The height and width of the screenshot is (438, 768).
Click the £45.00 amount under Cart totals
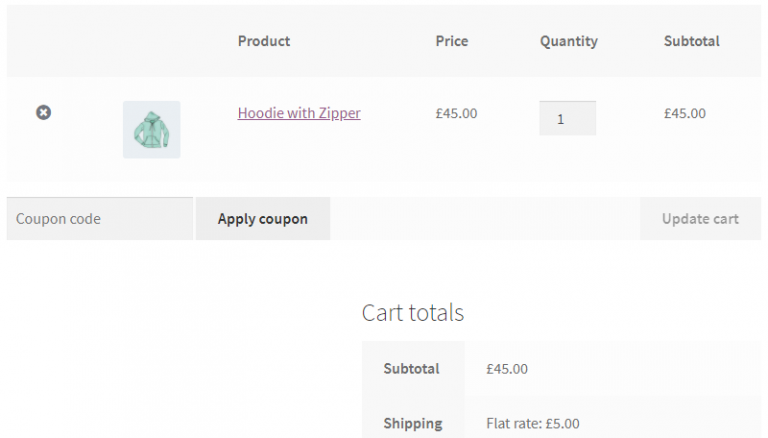tap(507, 369)
